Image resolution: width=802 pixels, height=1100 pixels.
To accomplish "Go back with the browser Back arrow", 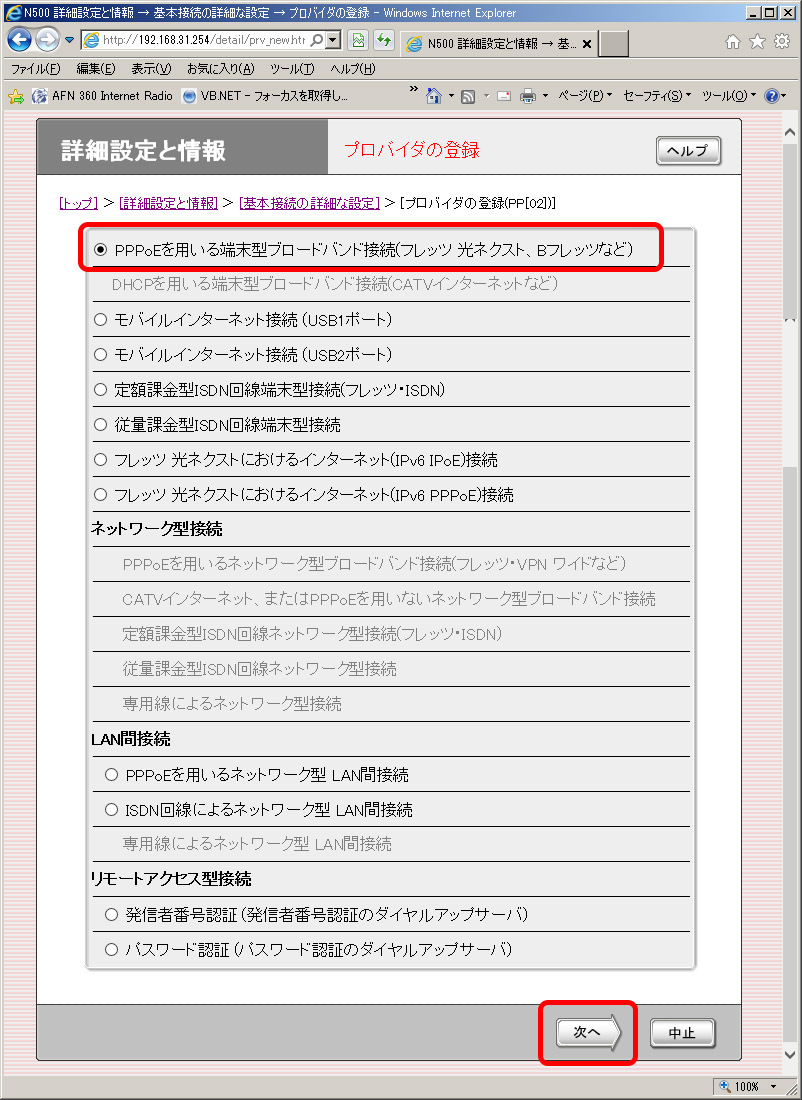I will [x=19, y=40].
